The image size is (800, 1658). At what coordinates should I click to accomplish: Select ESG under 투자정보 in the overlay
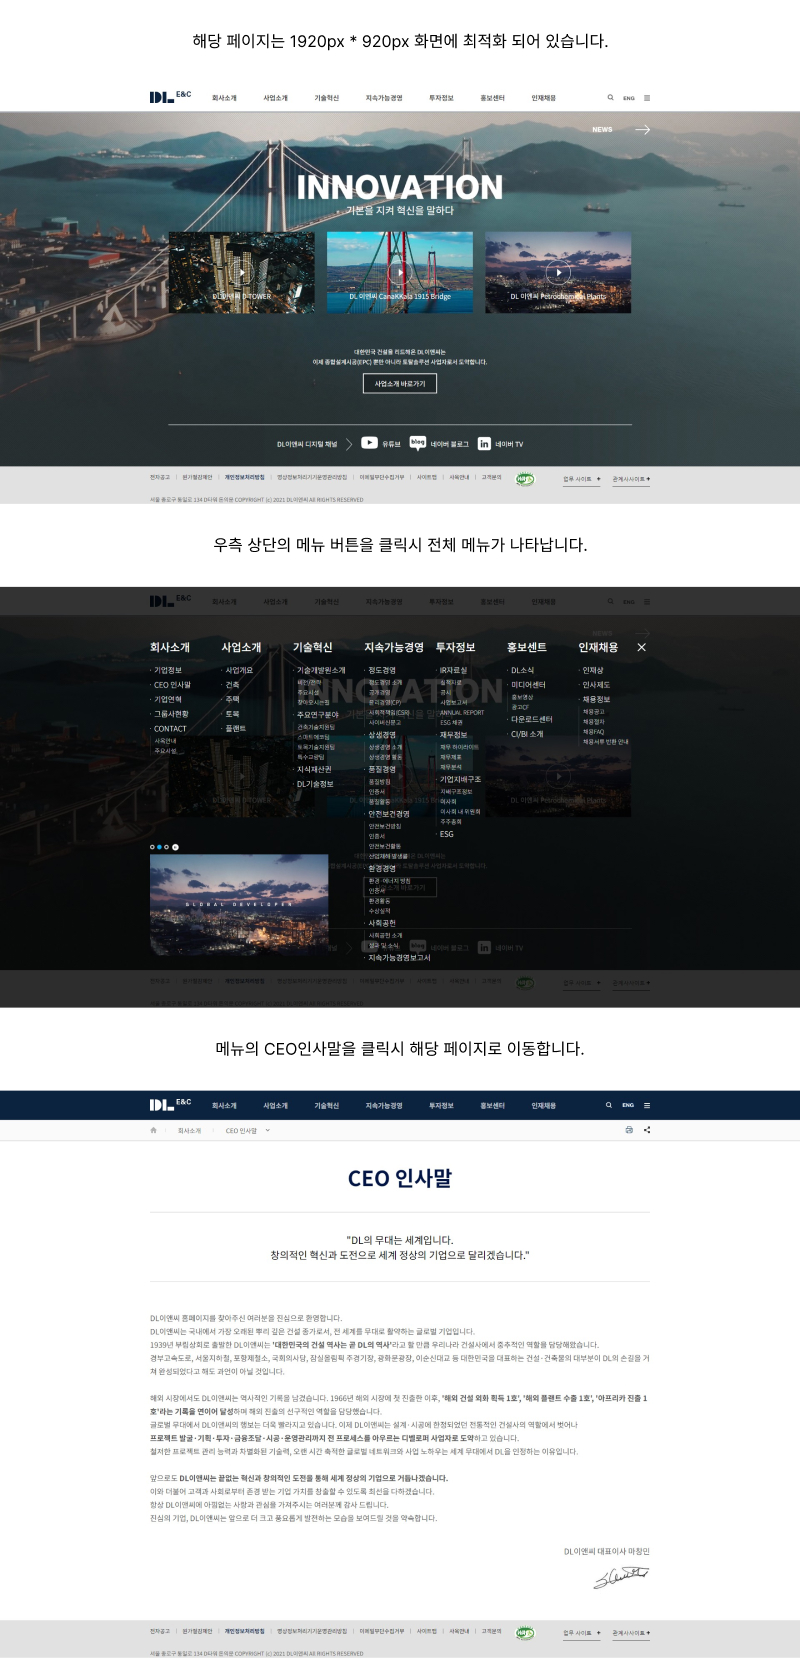click(x=446, y=834)
